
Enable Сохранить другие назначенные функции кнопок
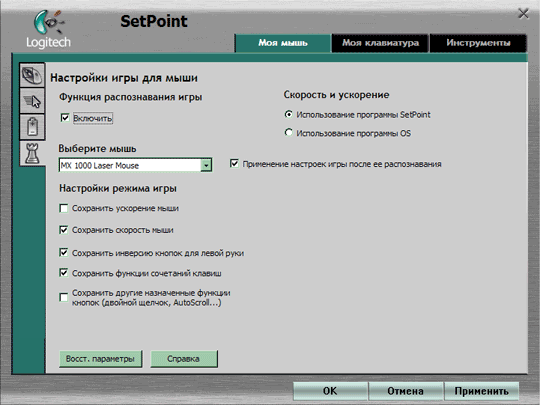point(64,297)
